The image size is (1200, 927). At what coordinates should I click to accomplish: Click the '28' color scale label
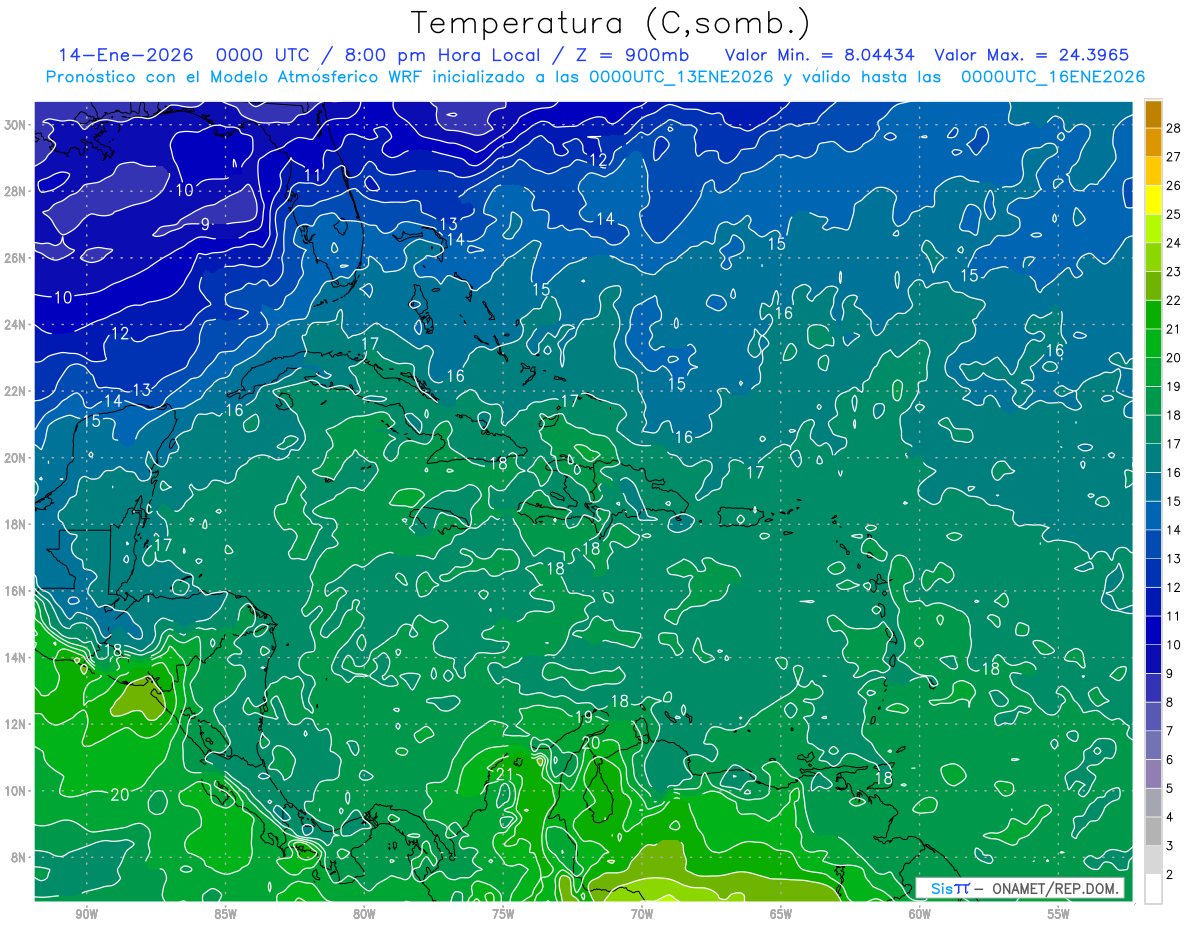pyautogui.click(x=1174, y=127)
